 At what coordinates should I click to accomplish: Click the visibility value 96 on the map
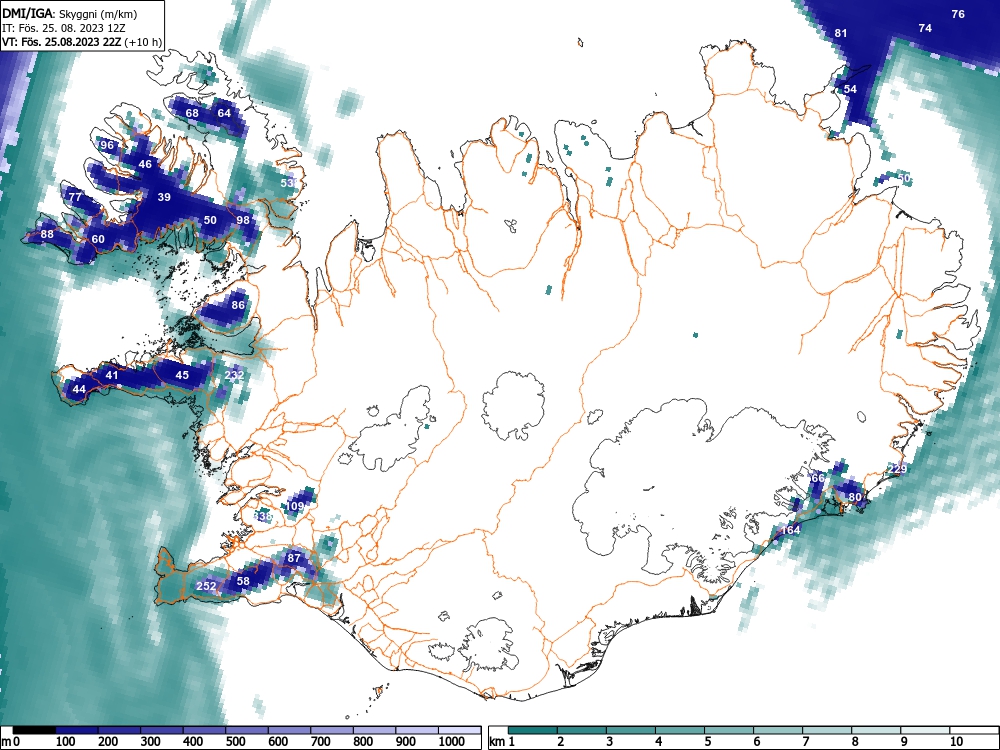click(x=107, y=145)
